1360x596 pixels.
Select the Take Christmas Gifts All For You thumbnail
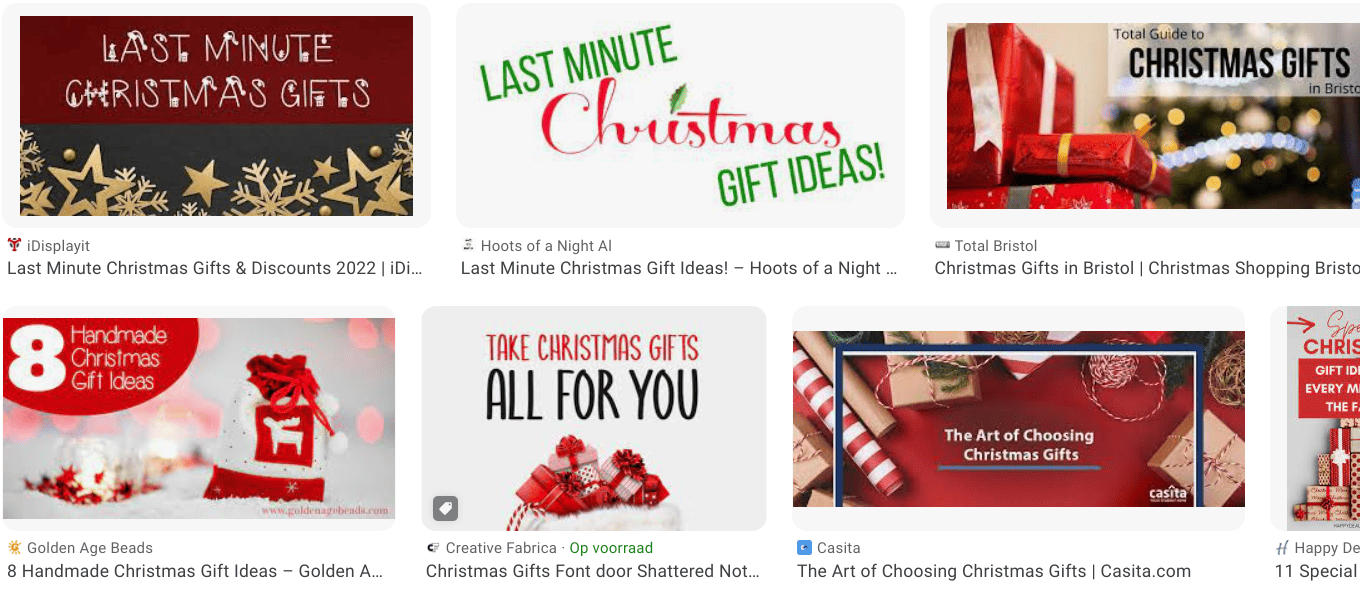pos(594,419)
